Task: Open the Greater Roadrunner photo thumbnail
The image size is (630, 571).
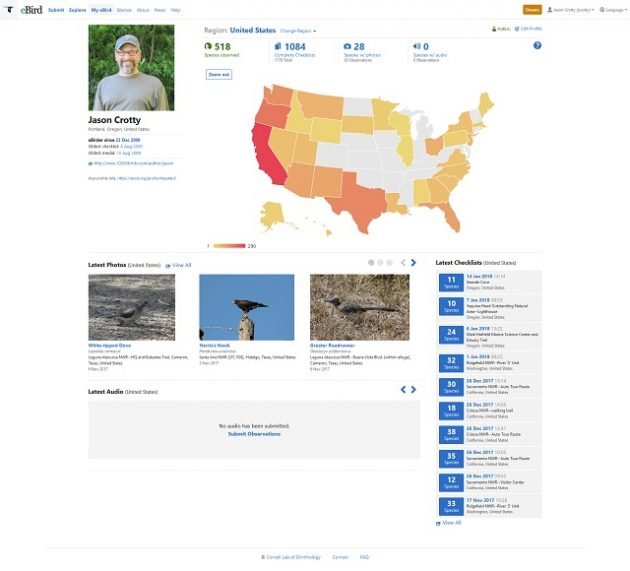Action: (360, 307)
